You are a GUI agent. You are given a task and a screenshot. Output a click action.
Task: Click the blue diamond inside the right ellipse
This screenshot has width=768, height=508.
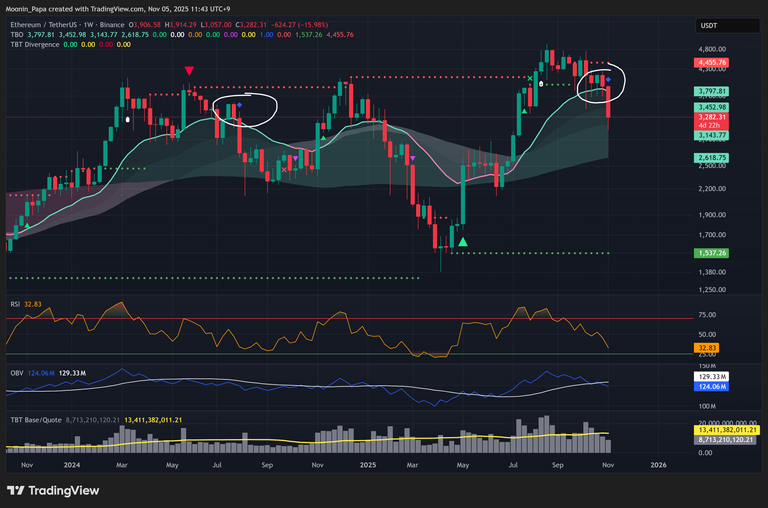point(609,79)
